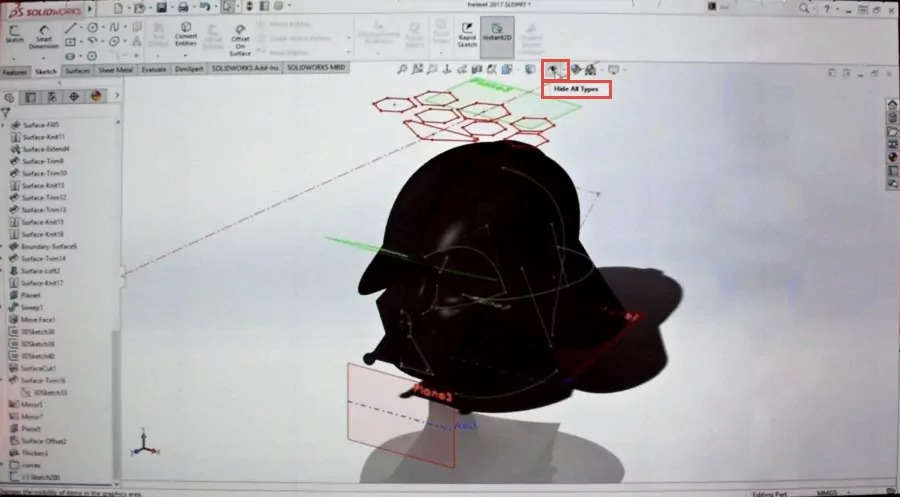Click the Section View icon
Image resolution: width=900 pixels, height=497 pixels.
click(x=476, y=69)
